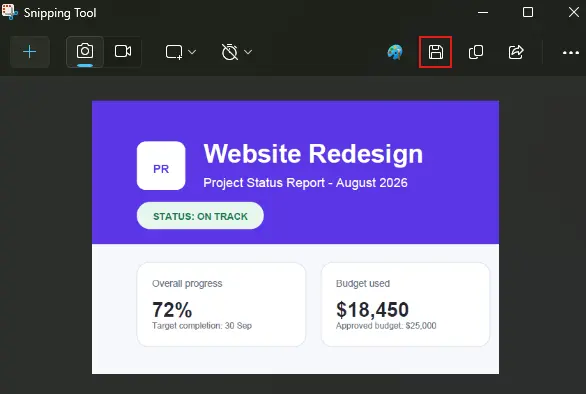The image size is (586, 394).
Task: Click the "$18,450" budget value
Action: [373, 310]
